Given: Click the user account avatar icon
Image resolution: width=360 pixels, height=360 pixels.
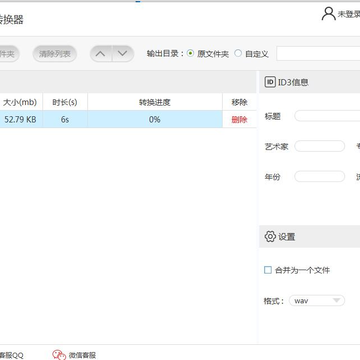Looking at the screenshot, I should [329, 14].
